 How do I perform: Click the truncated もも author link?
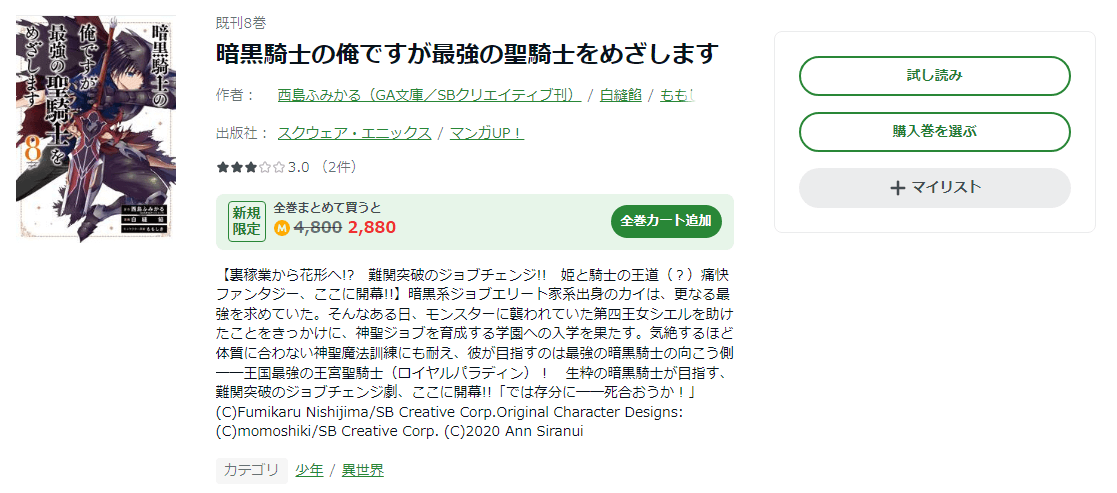coord(677,95)
